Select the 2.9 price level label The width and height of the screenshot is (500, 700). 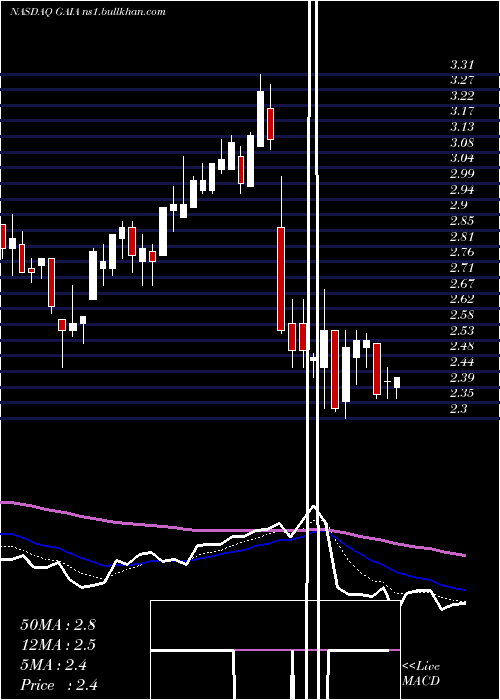click(x=458, y=205)
